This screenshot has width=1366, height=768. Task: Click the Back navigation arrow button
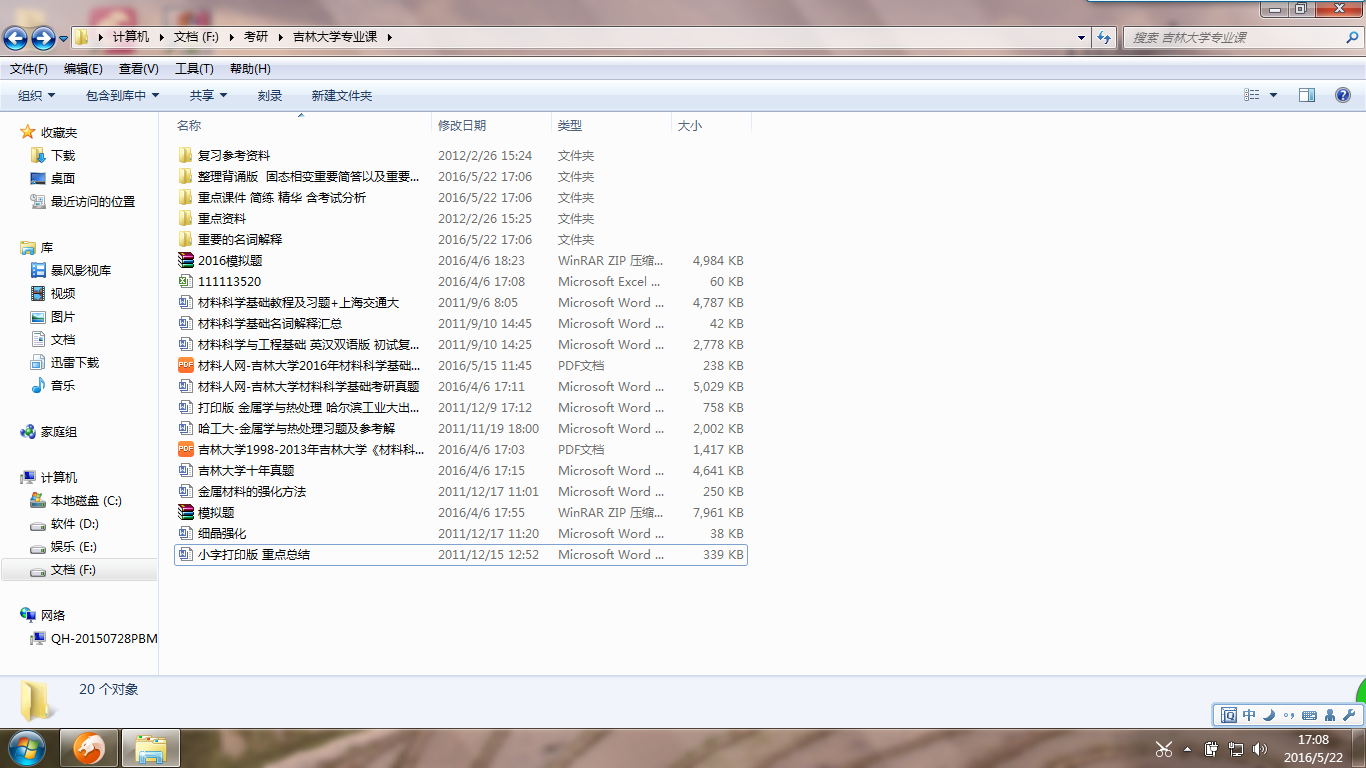tap(15, 38)
